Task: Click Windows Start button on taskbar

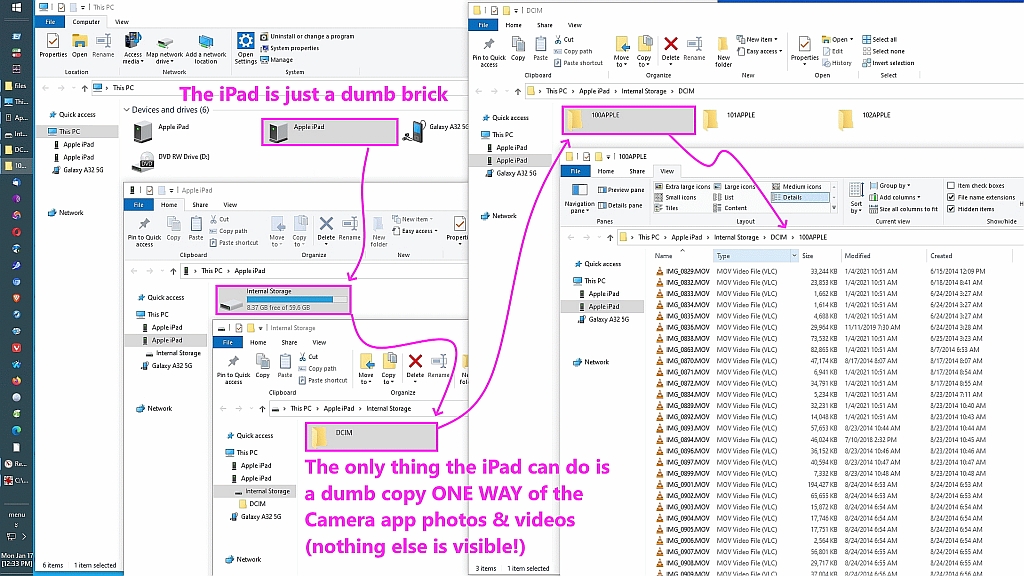Action: point(17,7)
